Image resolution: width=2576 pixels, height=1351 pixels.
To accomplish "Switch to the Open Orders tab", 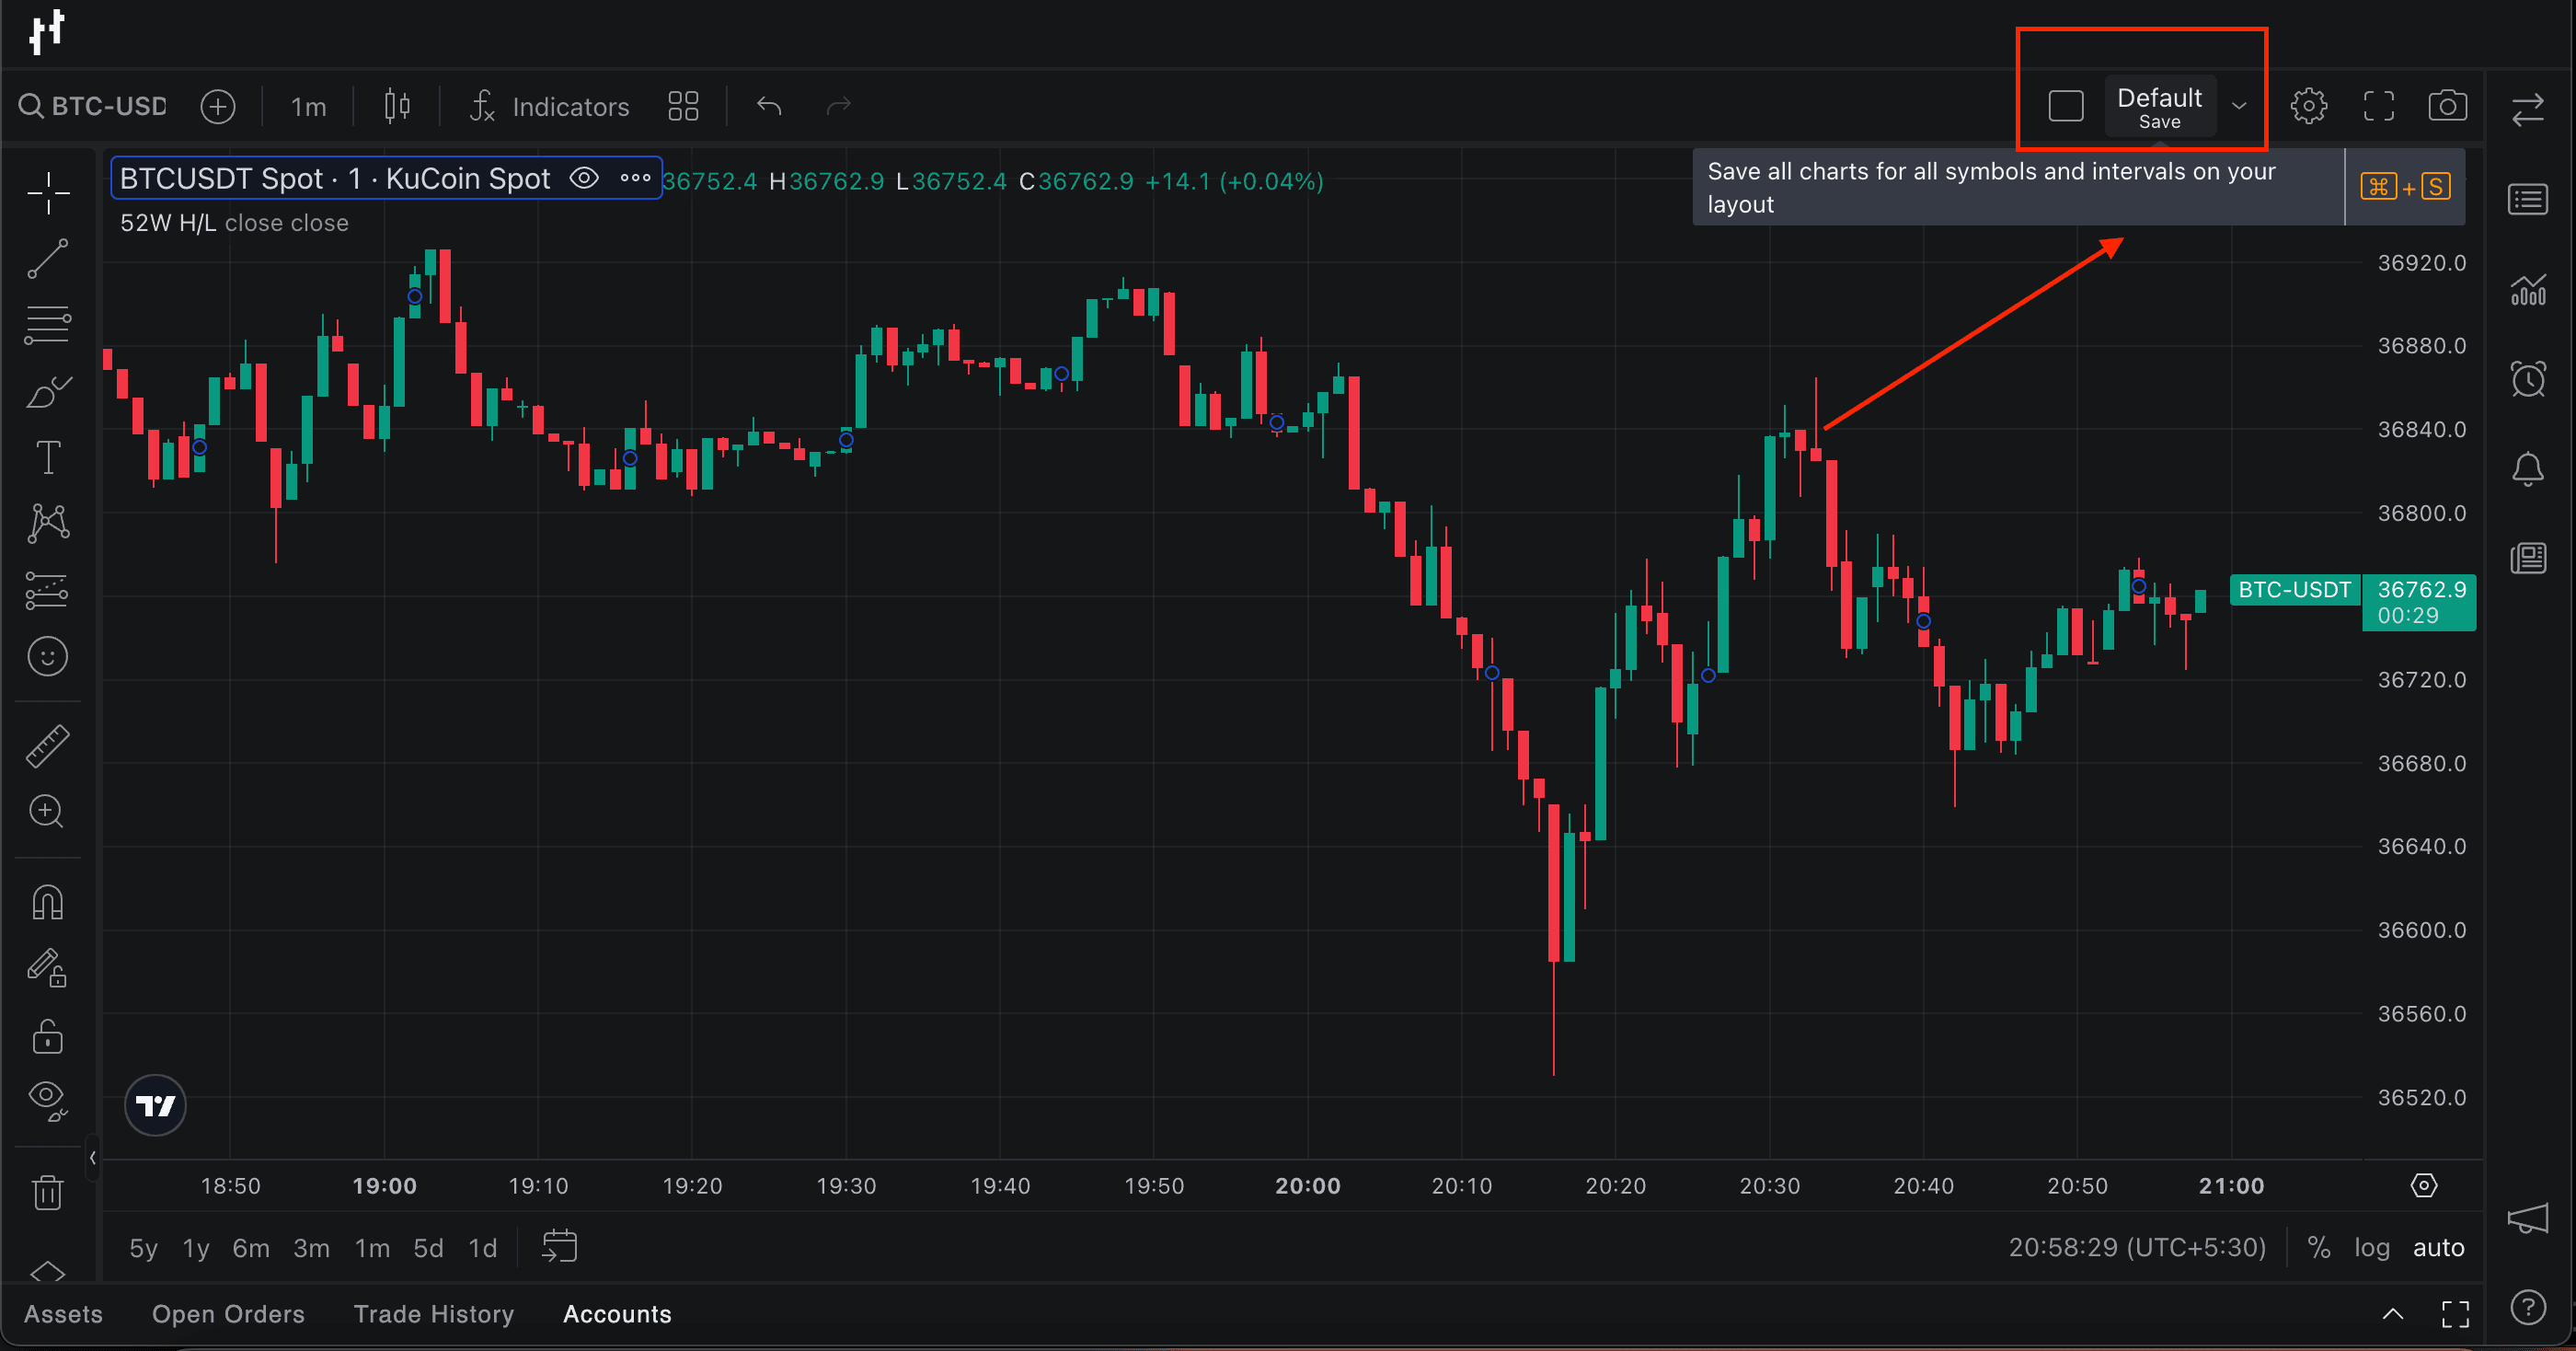I will point(228,1315).
